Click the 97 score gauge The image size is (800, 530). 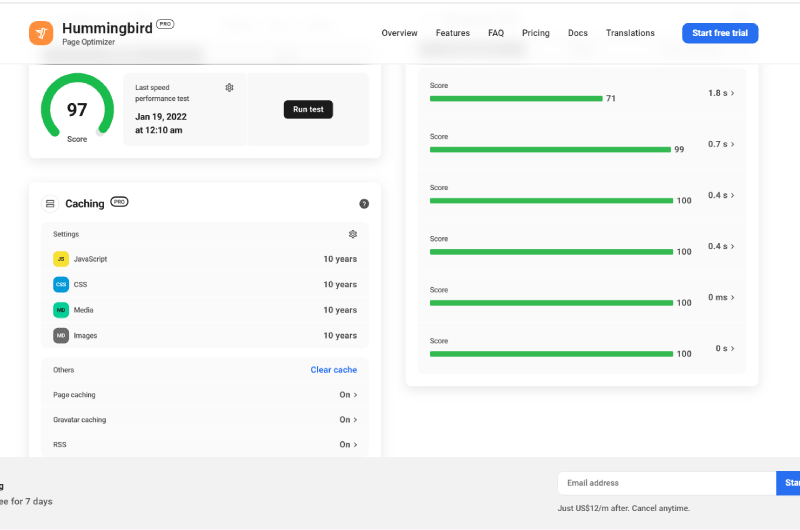pyautogui.click(x=77, y=108)
